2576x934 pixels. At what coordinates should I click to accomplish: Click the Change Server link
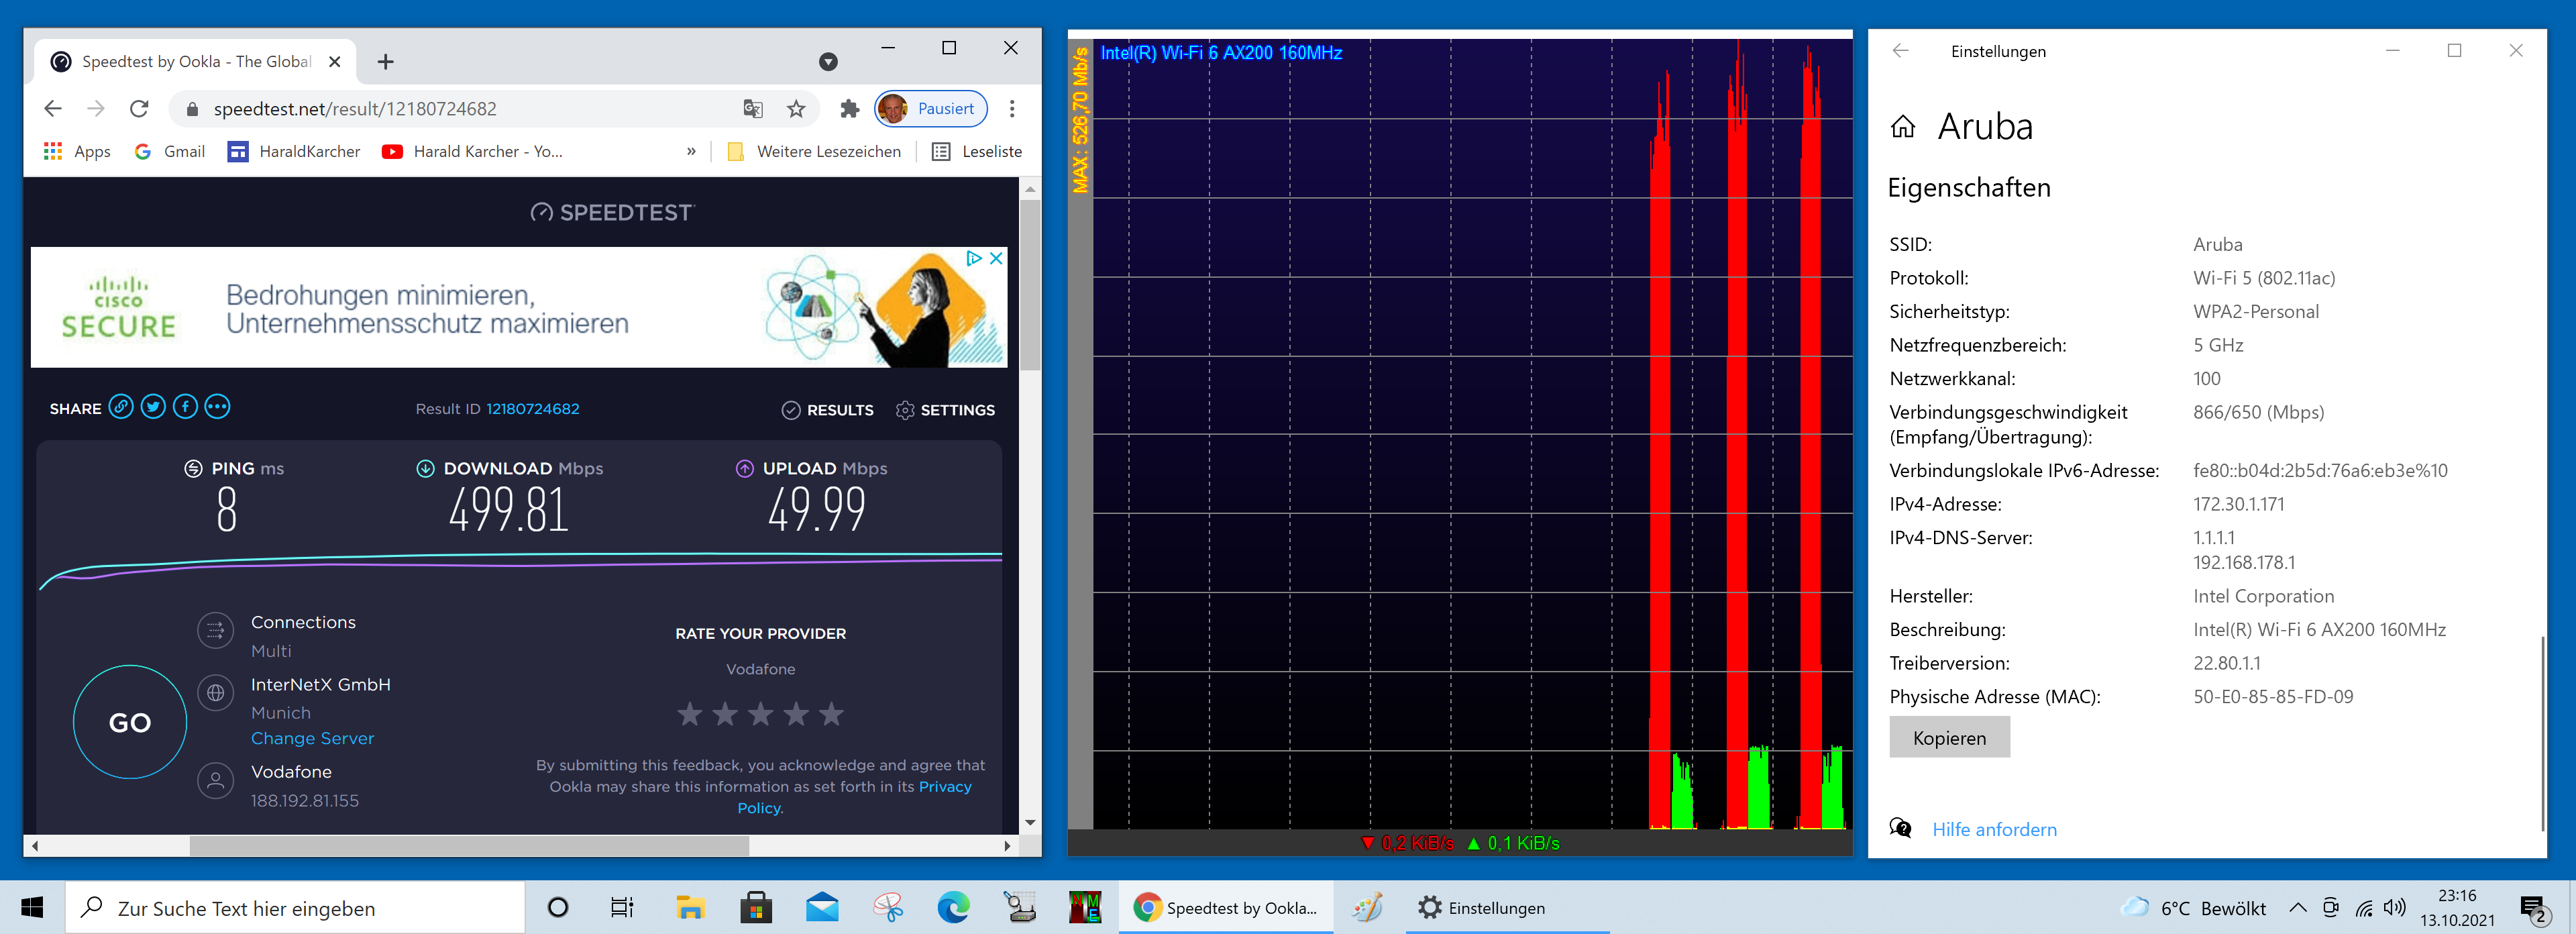[312, 738]
